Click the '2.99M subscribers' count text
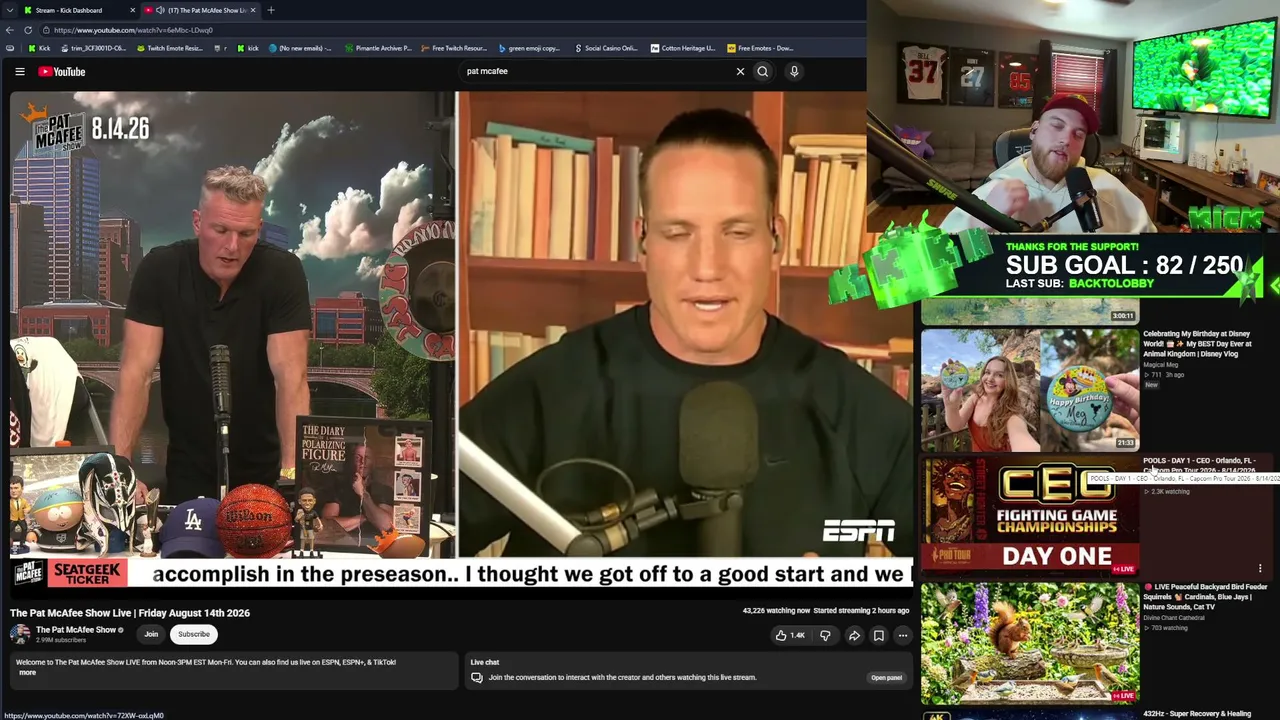The height and width of the screenshot is (720, 1280). 60,640
